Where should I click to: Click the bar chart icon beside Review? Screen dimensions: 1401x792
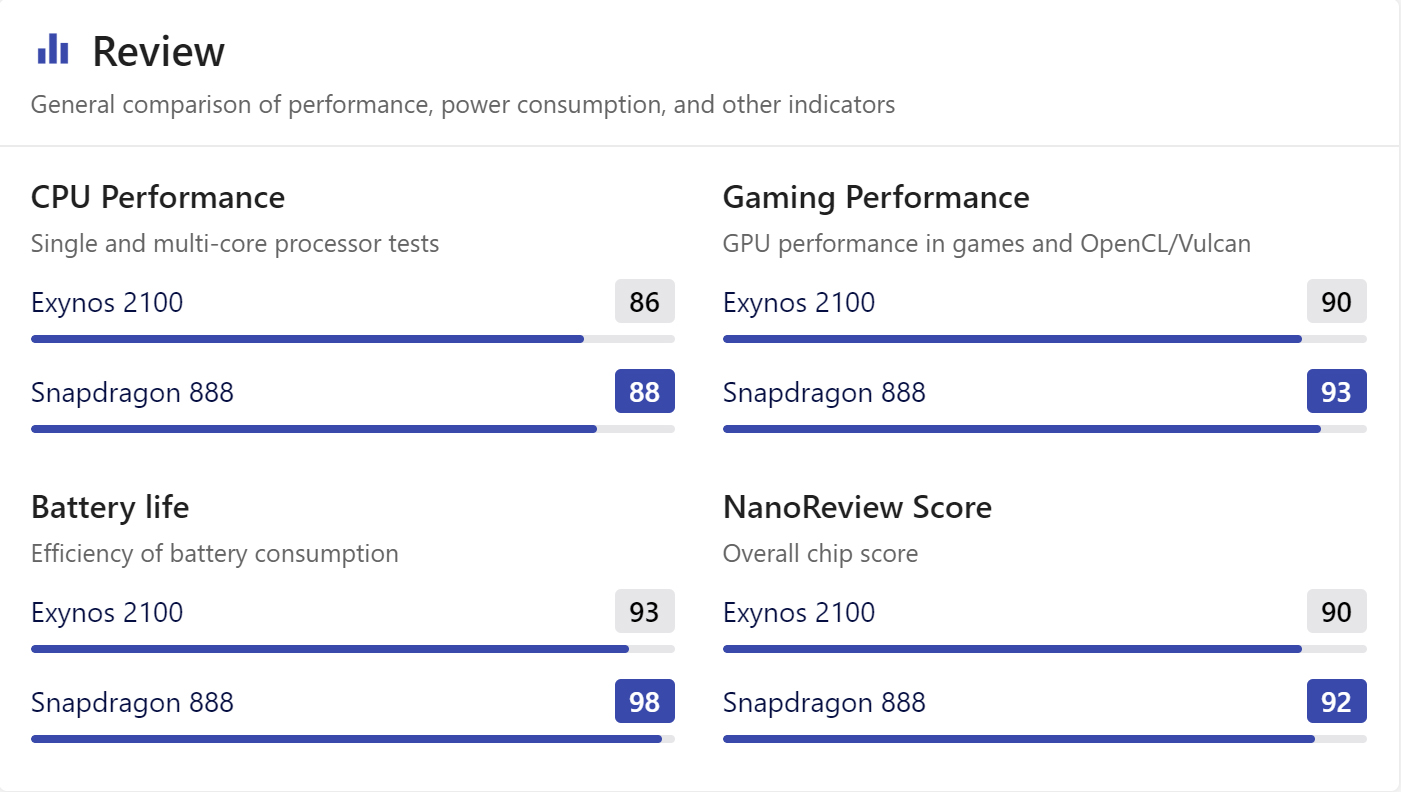tap(52, 49)
